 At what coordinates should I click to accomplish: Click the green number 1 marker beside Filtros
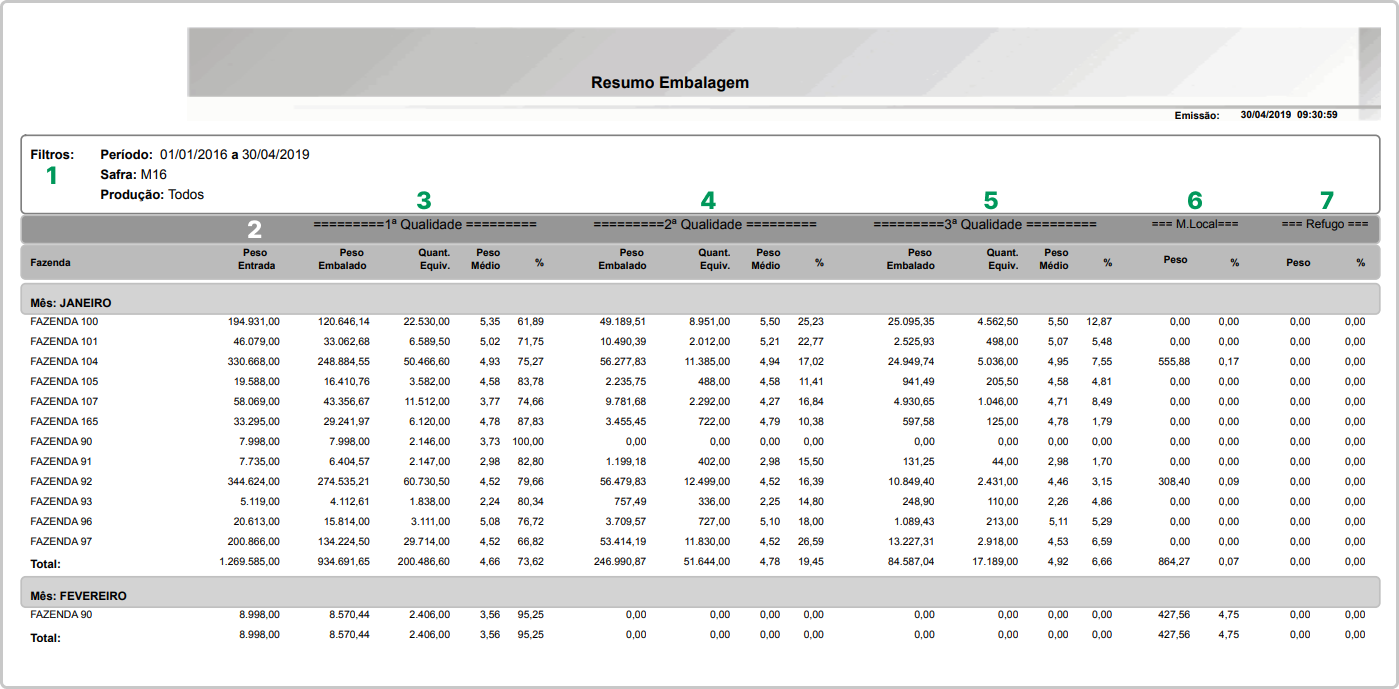[x=51, y=176]
